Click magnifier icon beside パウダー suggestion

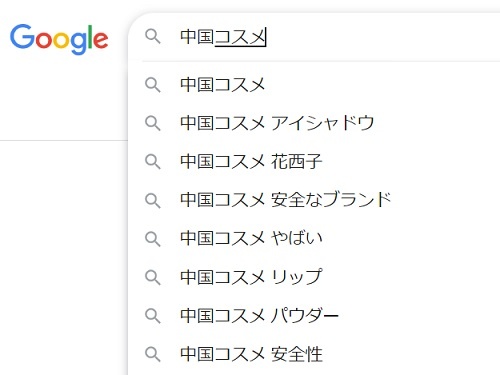click(x=153, y=315)
